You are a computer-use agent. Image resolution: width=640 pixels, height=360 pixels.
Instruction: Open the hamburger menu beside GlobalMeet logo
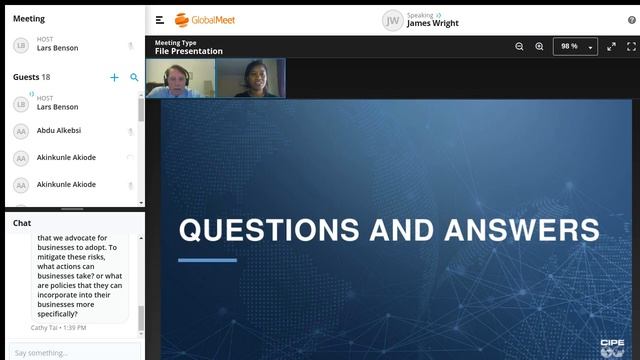point(160,20)
